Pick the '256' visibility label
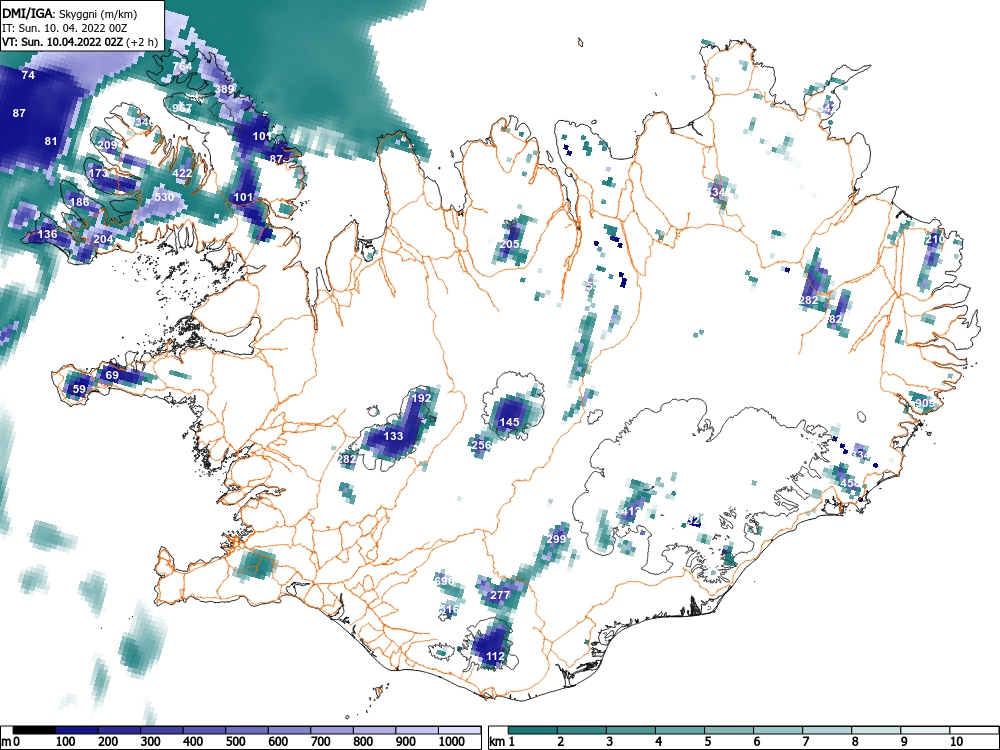 click(x=482, y=445)
